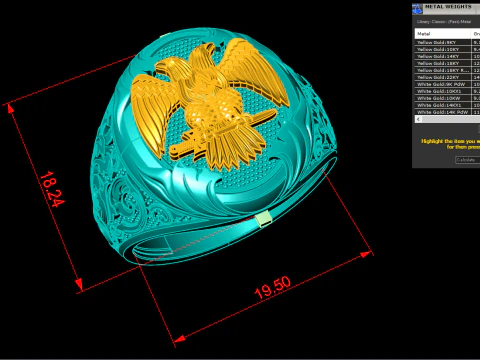The width and height of the screenshot is (480, 360).
Task: Click the Calculate button
Action: tap(467, 160)
